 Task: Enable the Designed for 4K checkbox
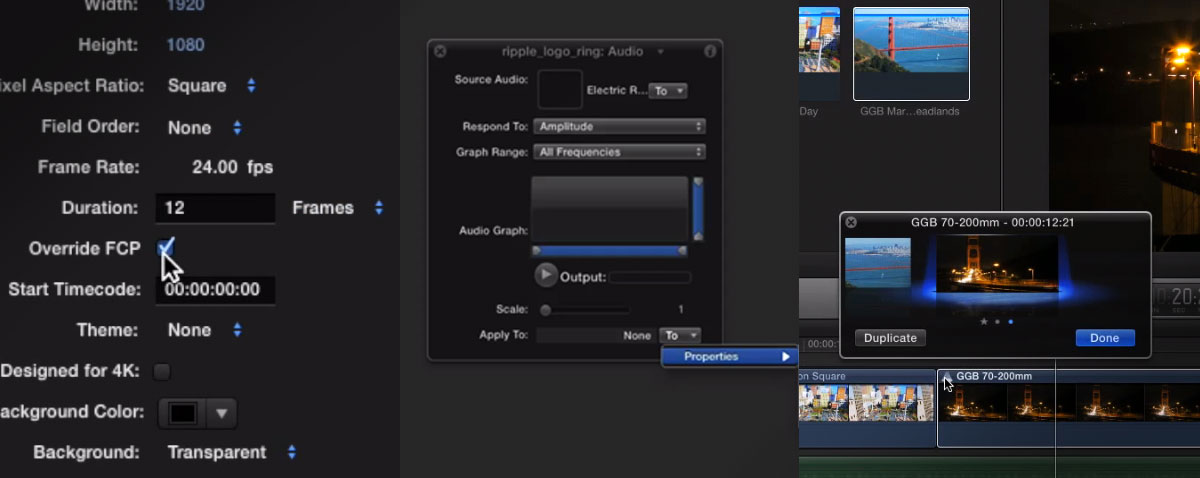161,371
